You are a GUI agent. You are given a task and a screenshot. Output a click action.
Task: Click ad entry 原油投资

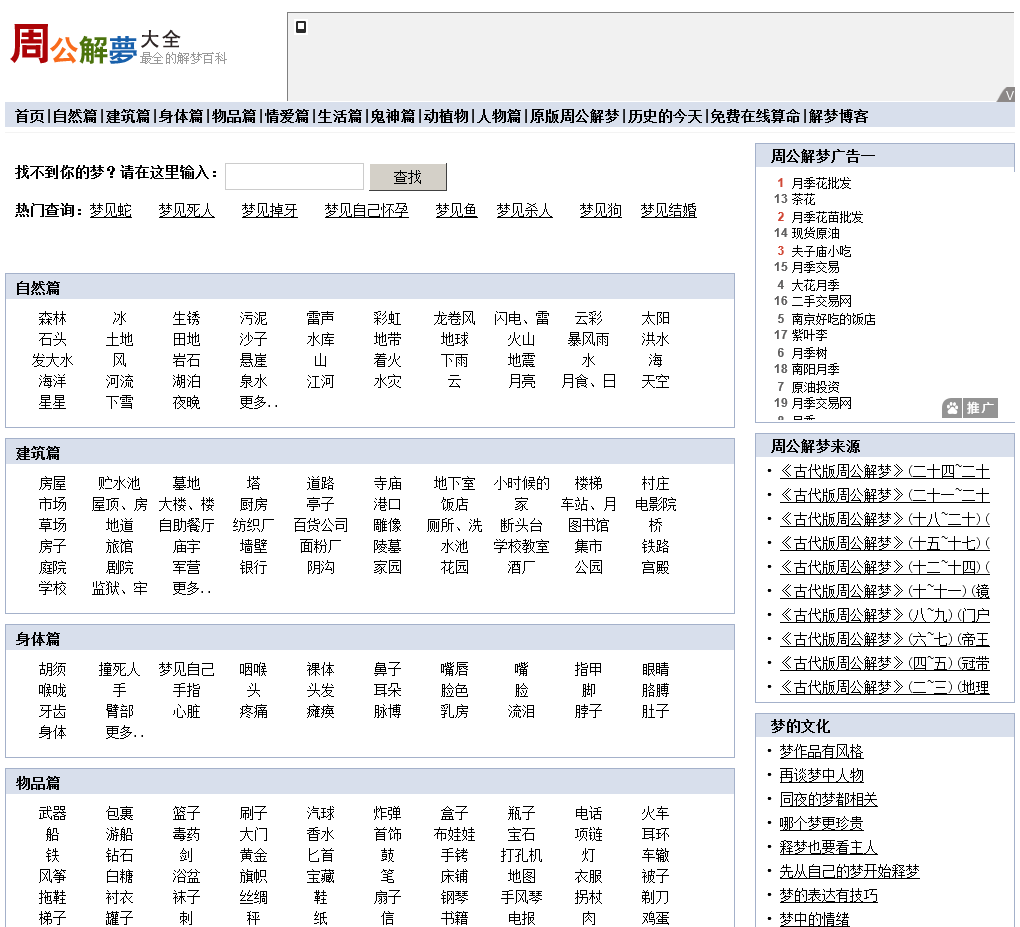click(815, 387)
